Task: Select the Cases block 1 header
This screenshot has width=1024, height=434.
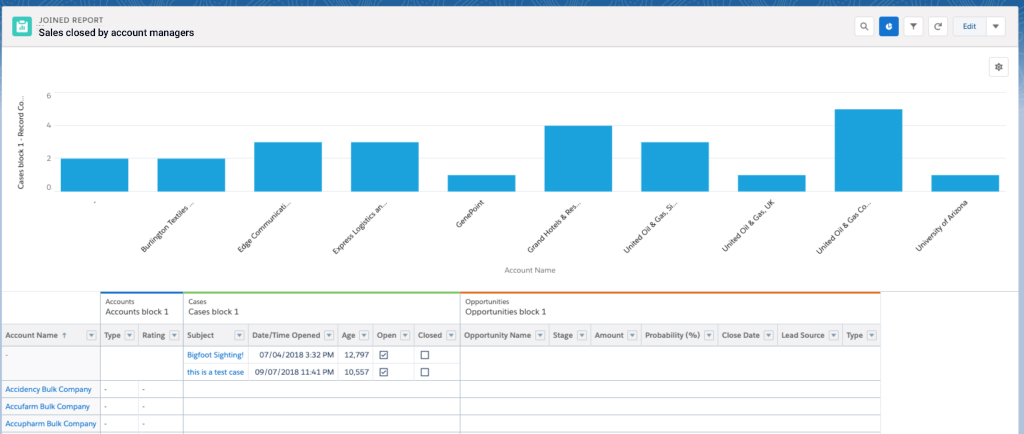Action: 213,311
